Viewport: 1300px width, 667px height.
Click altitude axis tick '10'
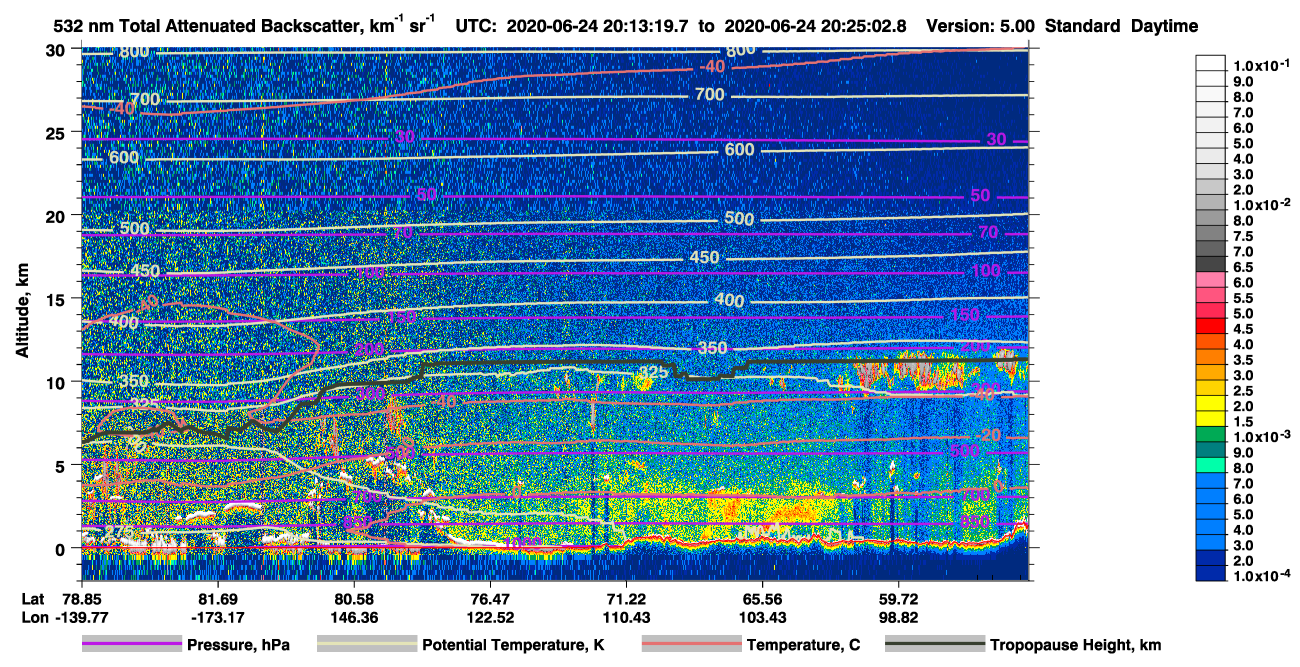tap(58, 382)
